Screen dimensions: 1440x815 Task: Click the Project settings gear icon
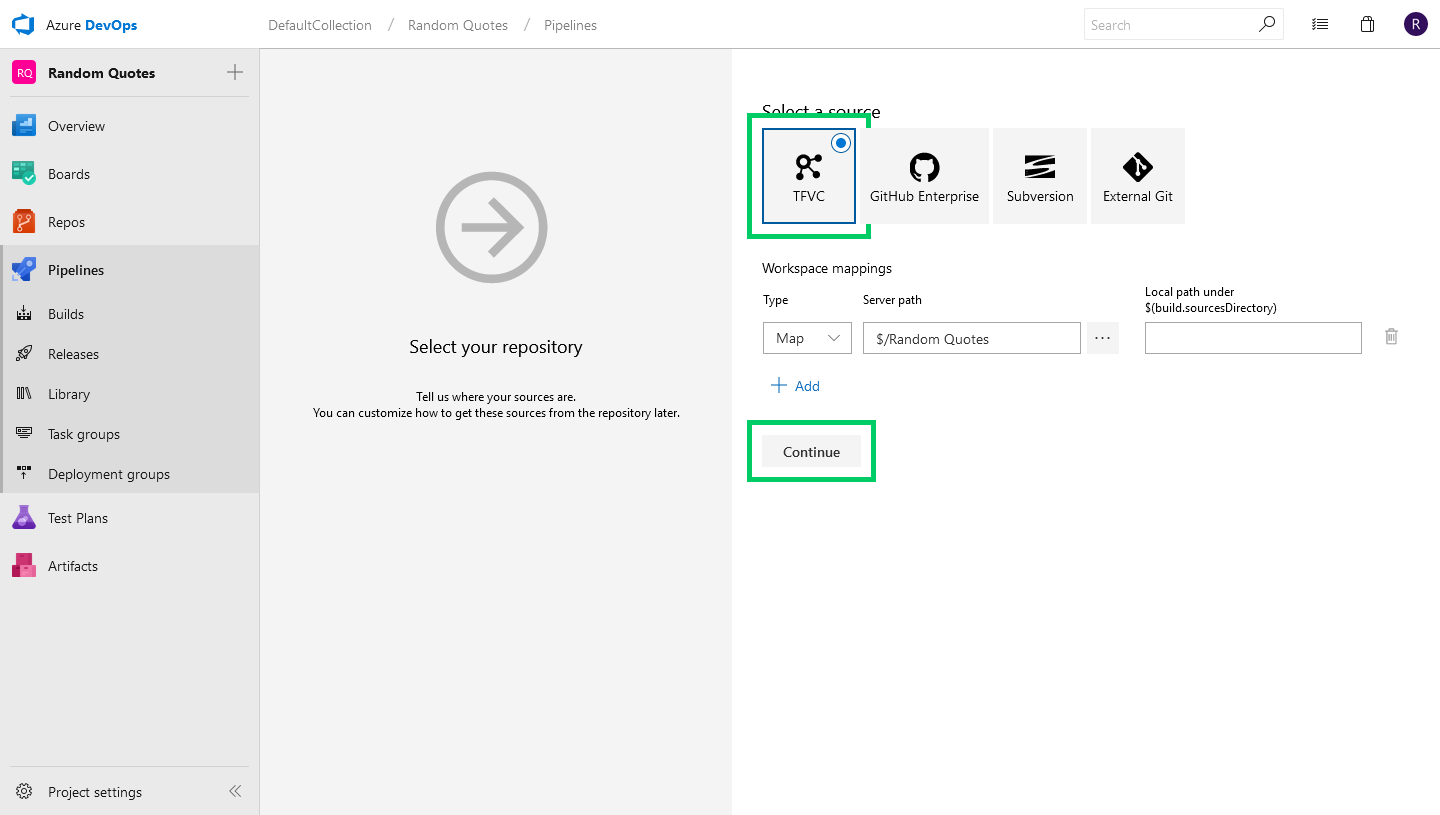(x=24, y=792)
